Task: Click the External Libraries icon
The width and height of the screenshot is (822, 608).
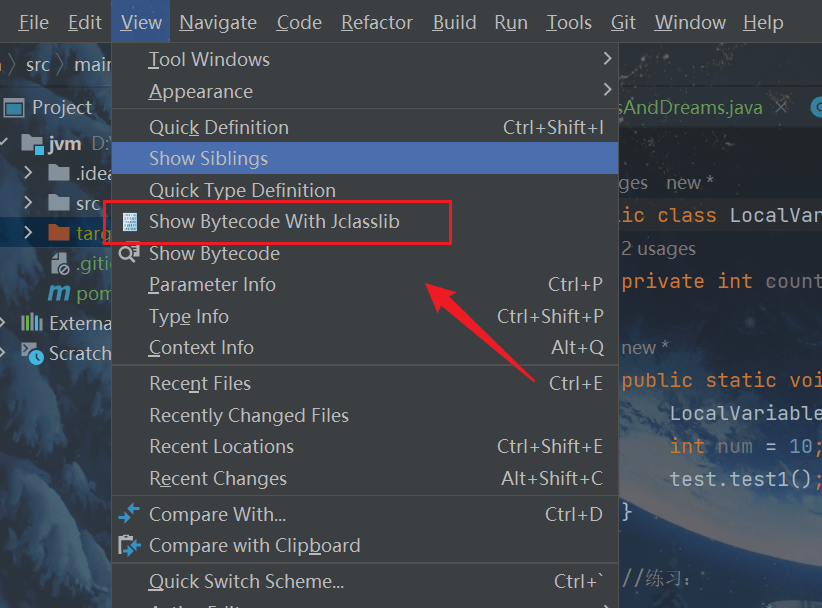Action: tap(33, 323)
